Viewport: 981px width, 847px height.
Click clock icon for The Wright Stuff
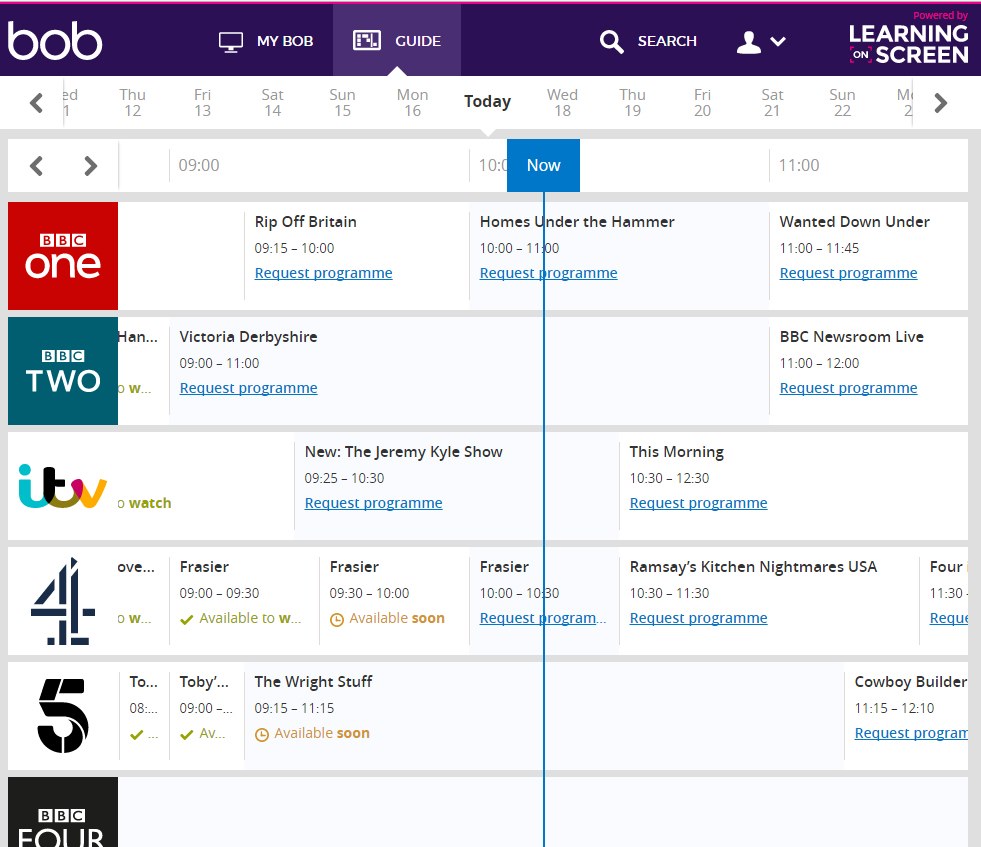[262, 734]
